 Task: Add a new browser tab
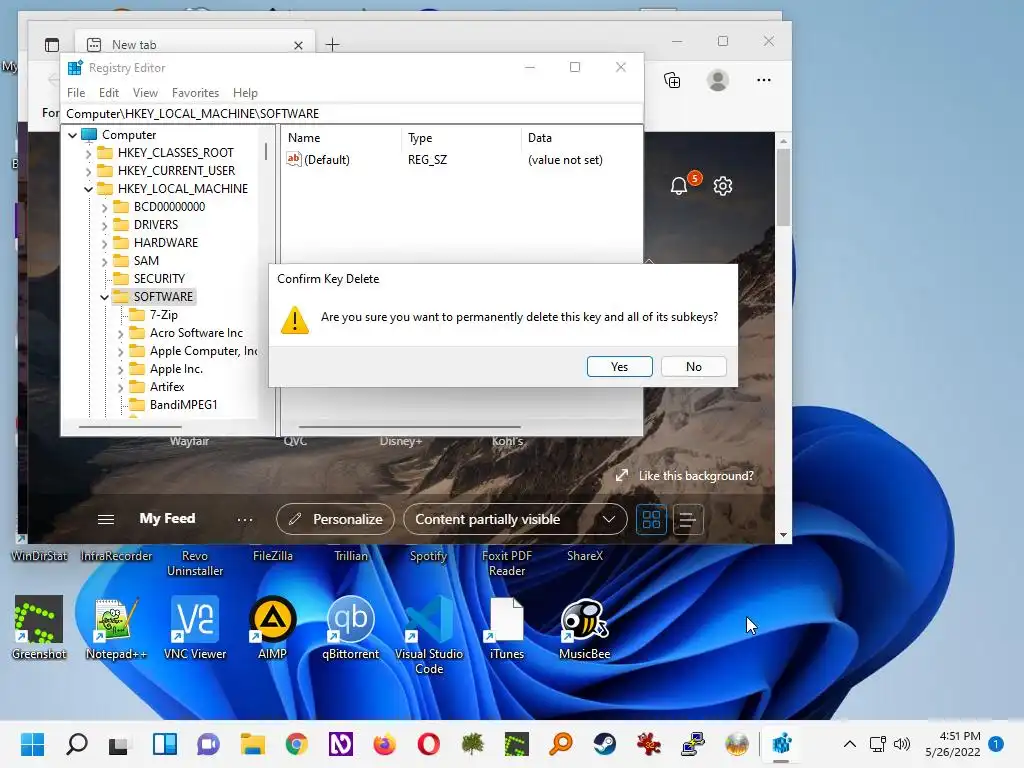click(x=332, y=44)
